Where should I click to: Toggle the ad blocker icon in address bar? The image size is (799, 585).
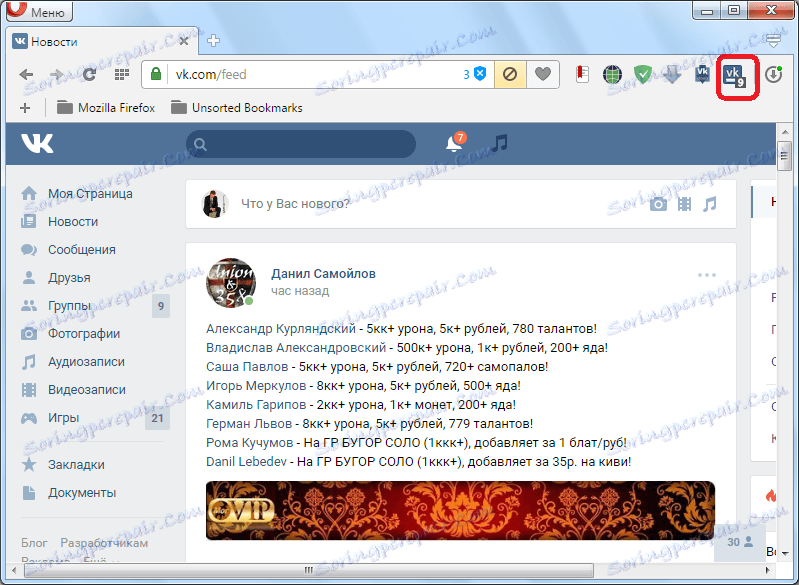(510, 74)
